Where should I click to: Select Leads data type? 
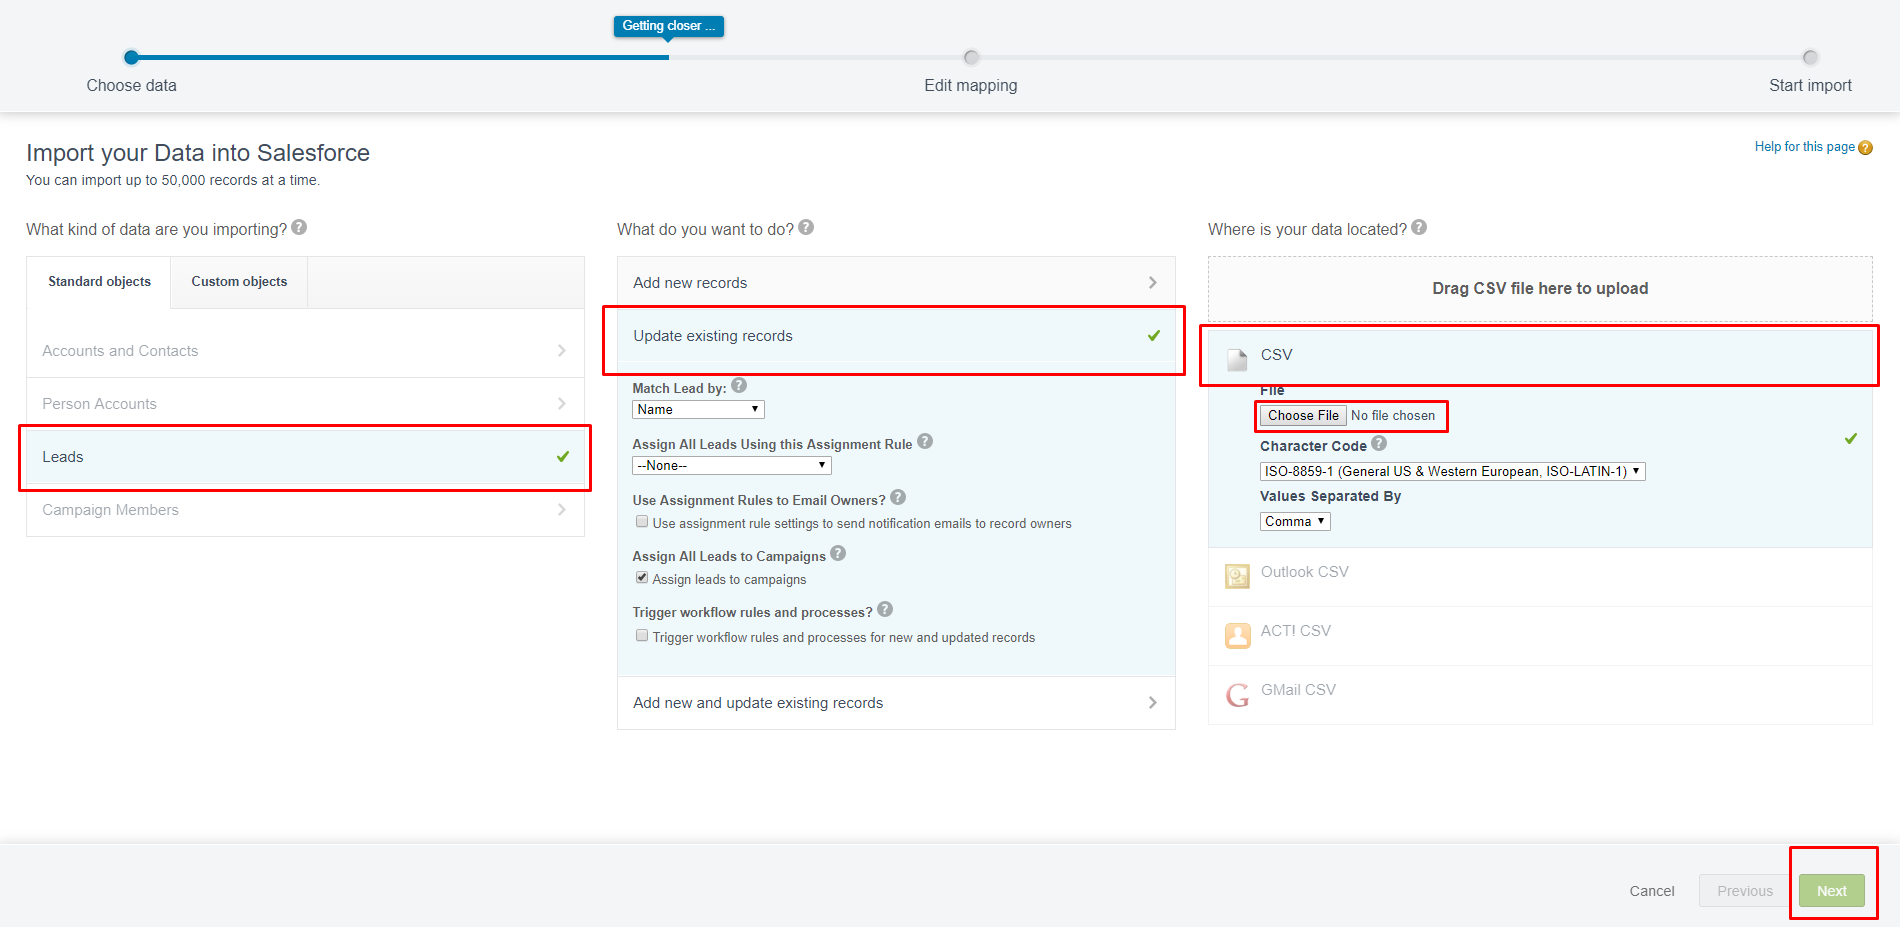pyautogui.click(x=305, y=457)
